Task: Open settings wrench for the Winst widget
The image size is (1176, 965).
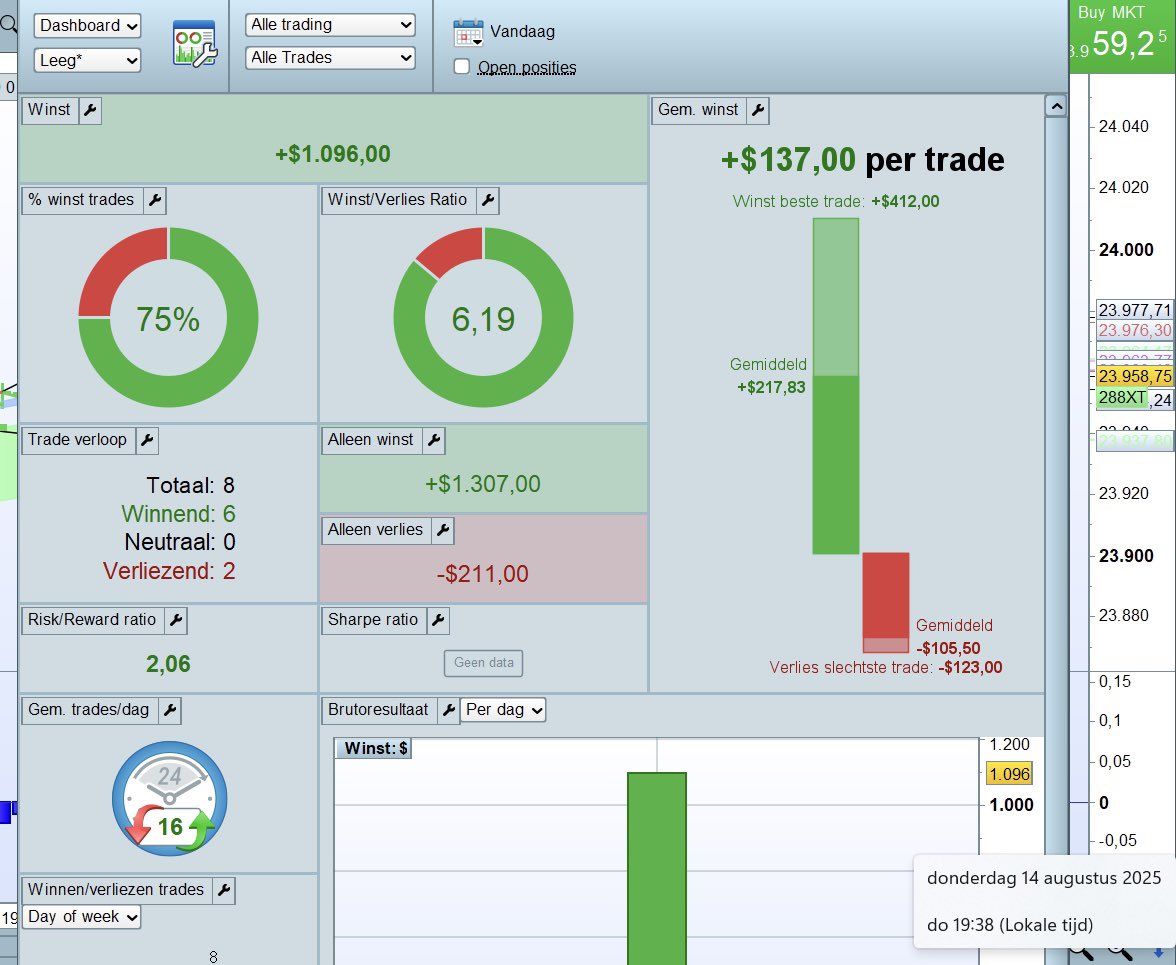Action: (x=90, y=110)
